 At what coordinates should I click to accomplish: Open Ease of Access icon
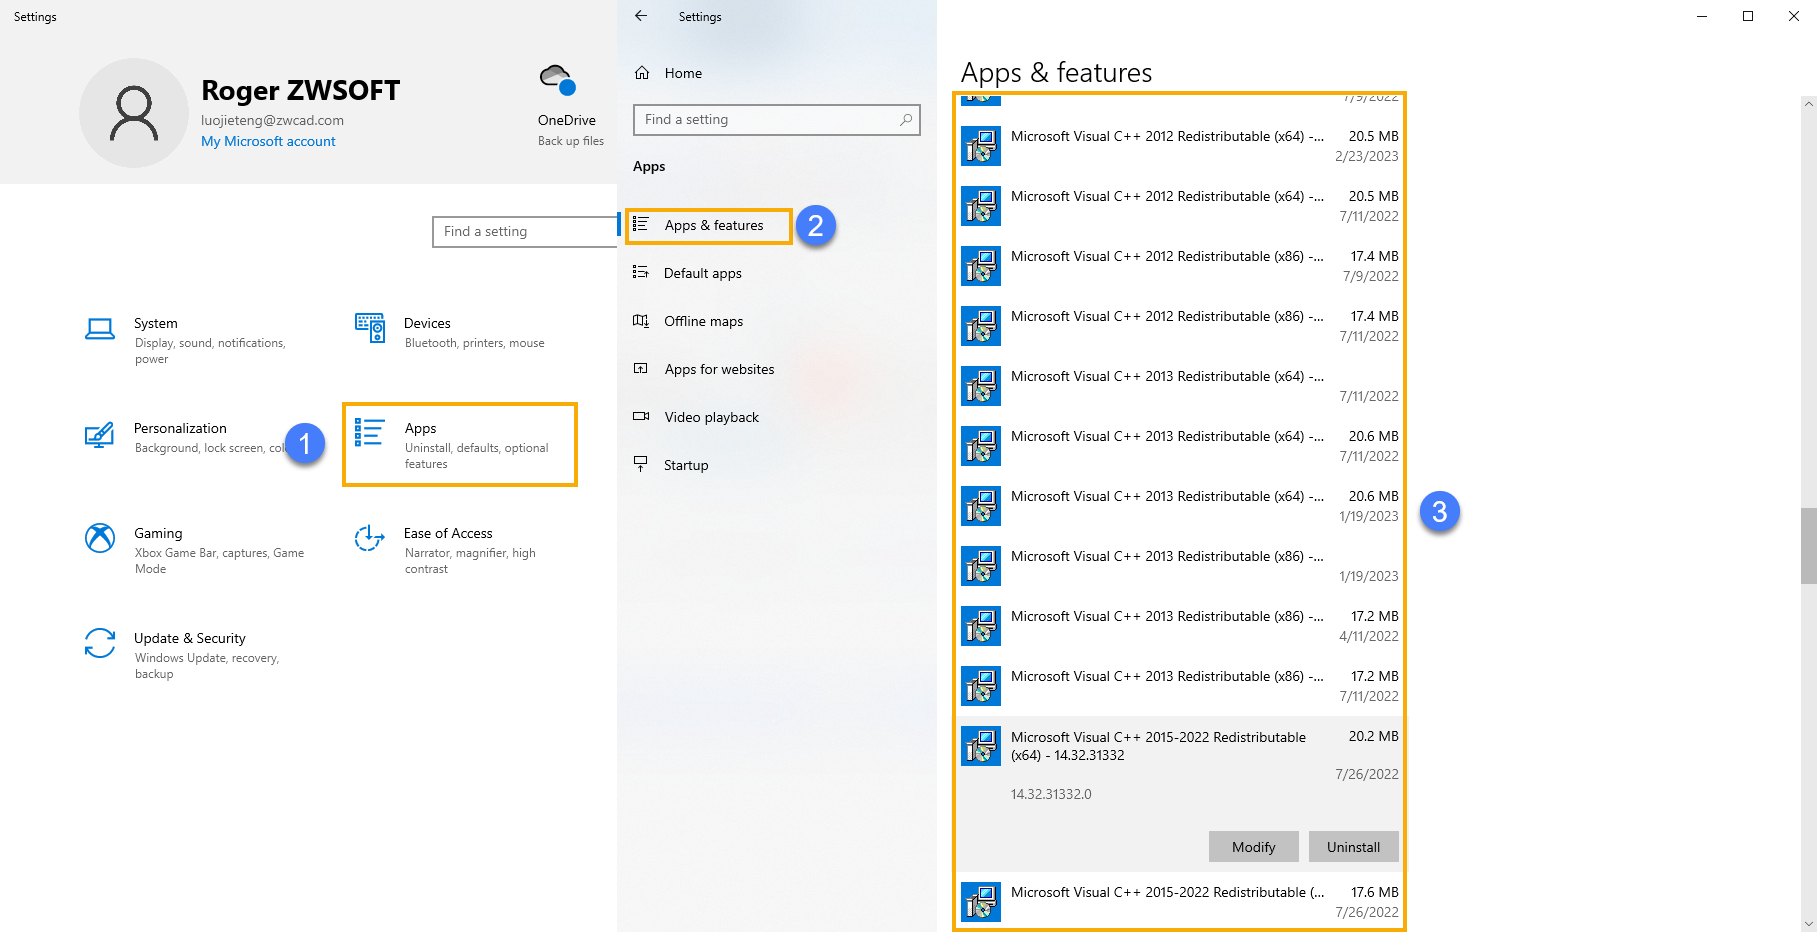tap(369, 538)
